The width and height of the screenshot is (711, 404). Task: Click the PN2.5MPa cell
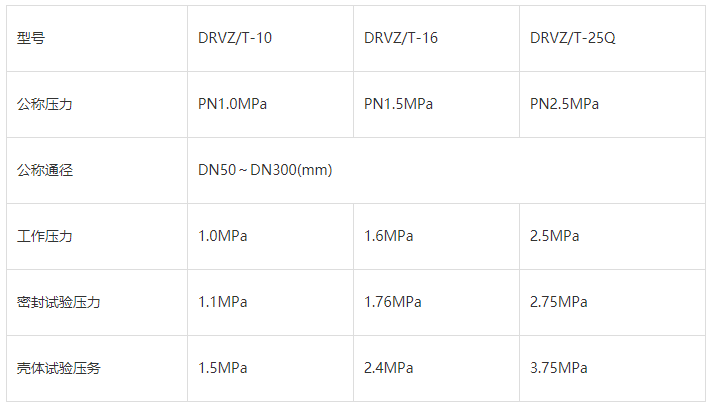pyautogui.click(x=564, y=104)
